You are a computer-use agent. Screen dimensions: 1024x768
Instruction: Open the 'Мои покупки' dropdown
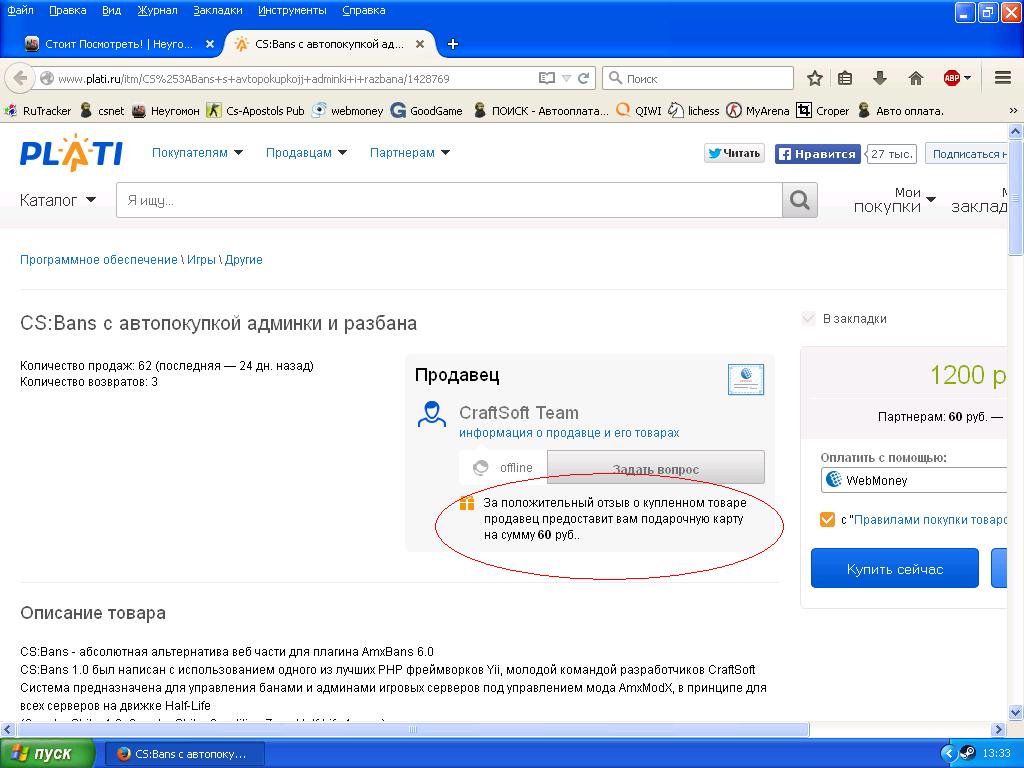tap(894, 200)
